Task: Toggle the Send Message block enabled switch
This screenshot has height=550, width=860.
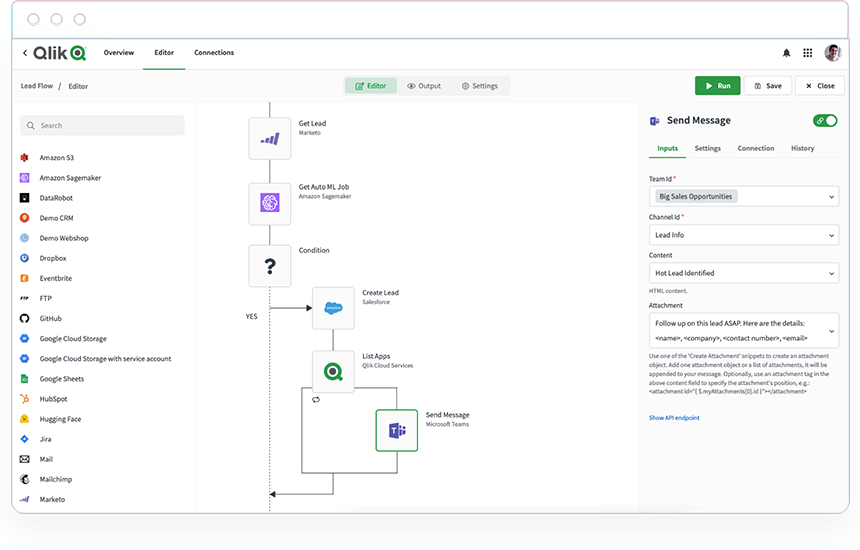Action: pyautogui.click(x=825, y=120)
